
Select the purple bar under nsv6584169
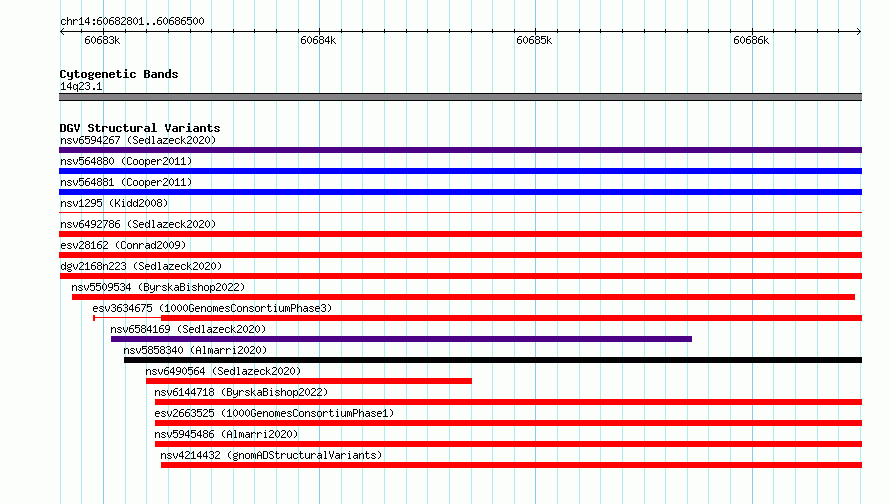(401, 339)
